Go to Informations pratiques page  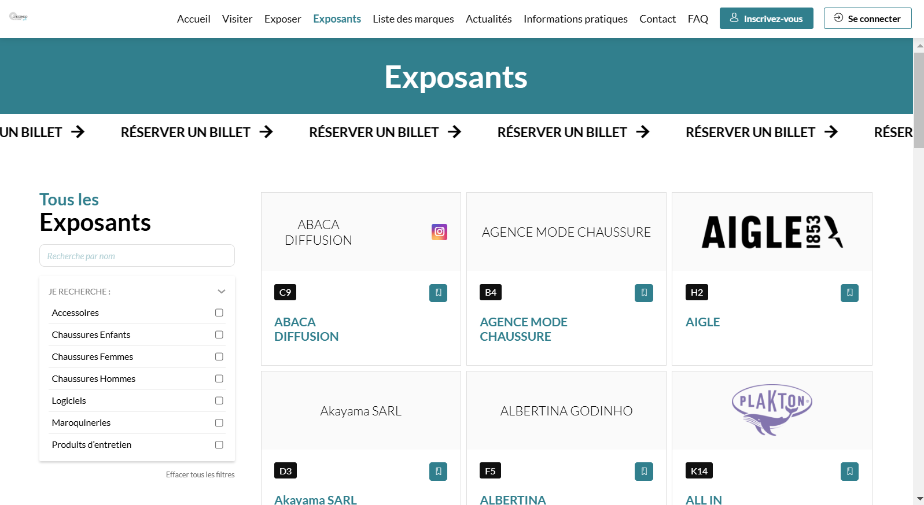pyautogui.click(x=575, y=19)
